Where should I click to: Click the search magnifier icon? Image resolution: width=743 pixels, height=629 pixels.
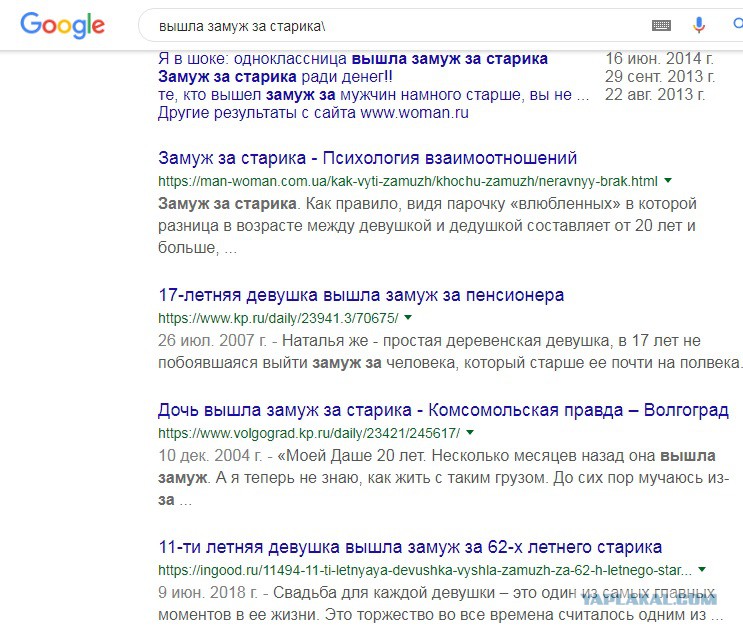(738, 24)
